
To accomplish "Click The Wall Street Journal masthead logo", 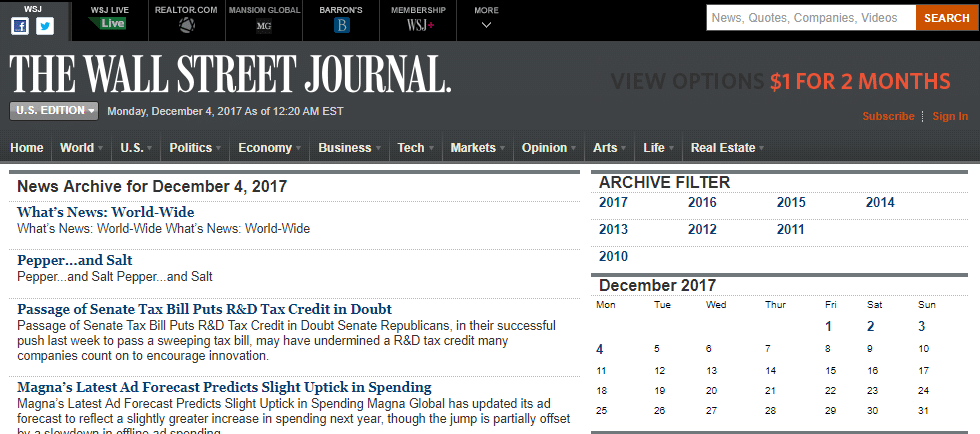I will (x=230, y=74).
